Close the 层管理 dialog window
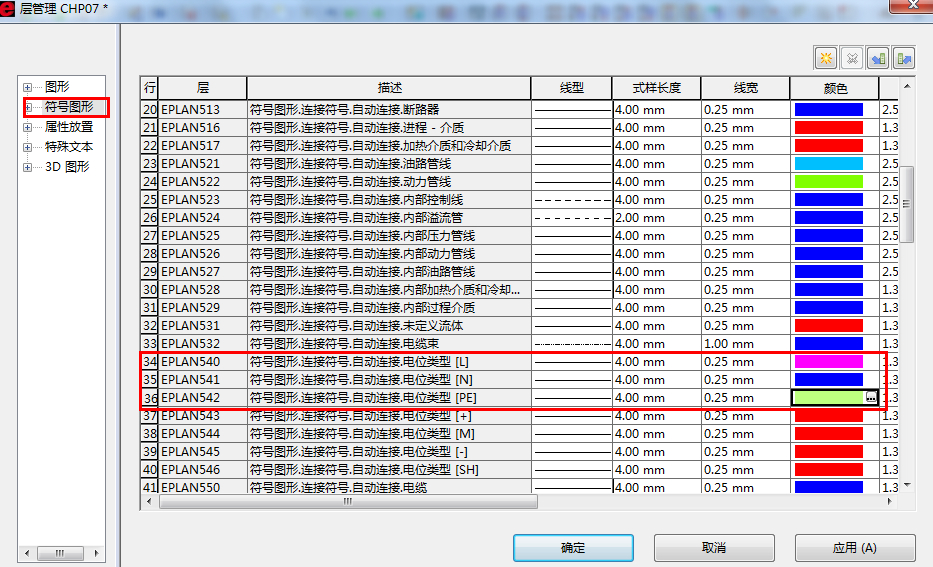Viewport: 933px width, 567px height. click(912, 5)
